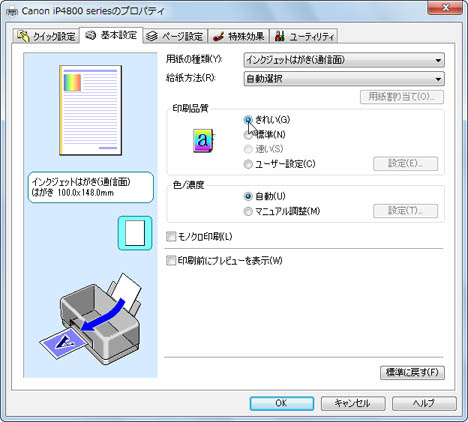Select the 標準(N) print quality radio button

pyautogui.click(x=248, y=135)
